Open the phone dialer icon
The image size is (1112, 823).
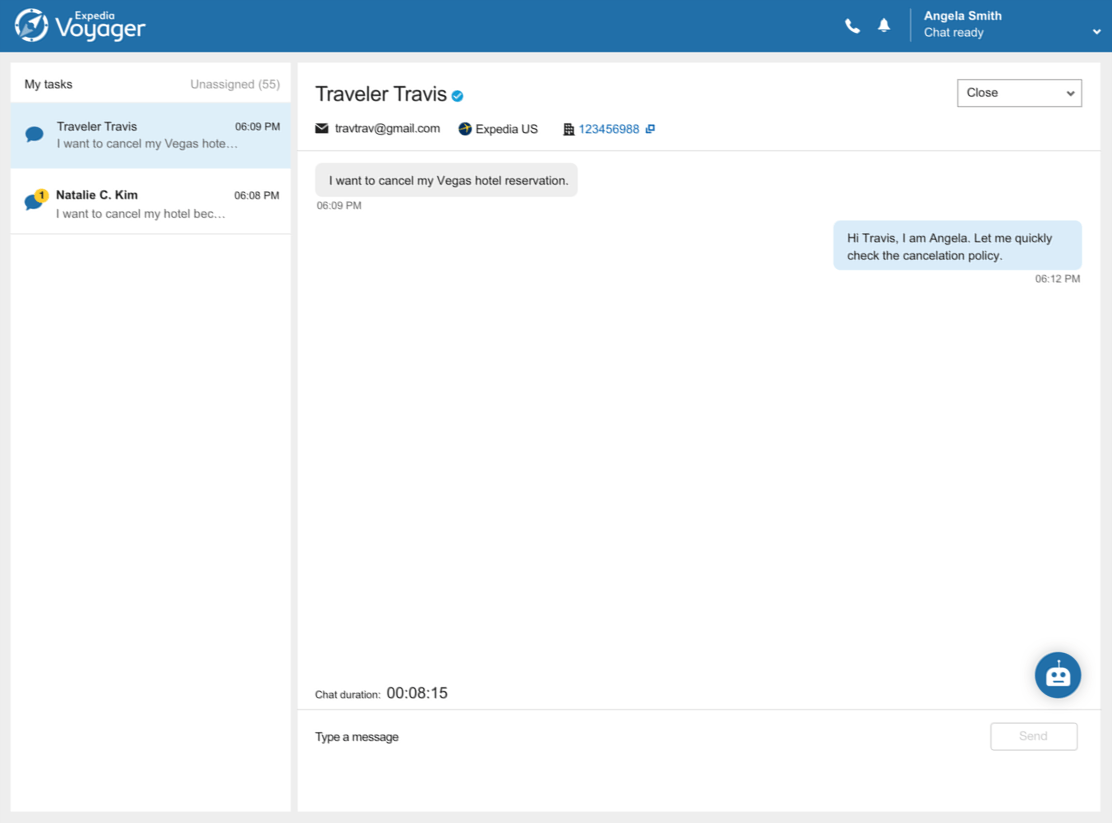(x=852, y=25)
